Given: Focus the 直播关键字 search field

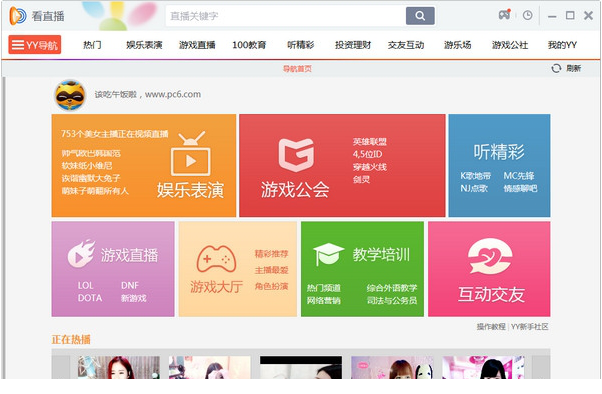Looking at the screenshot, I should [285, 16].
